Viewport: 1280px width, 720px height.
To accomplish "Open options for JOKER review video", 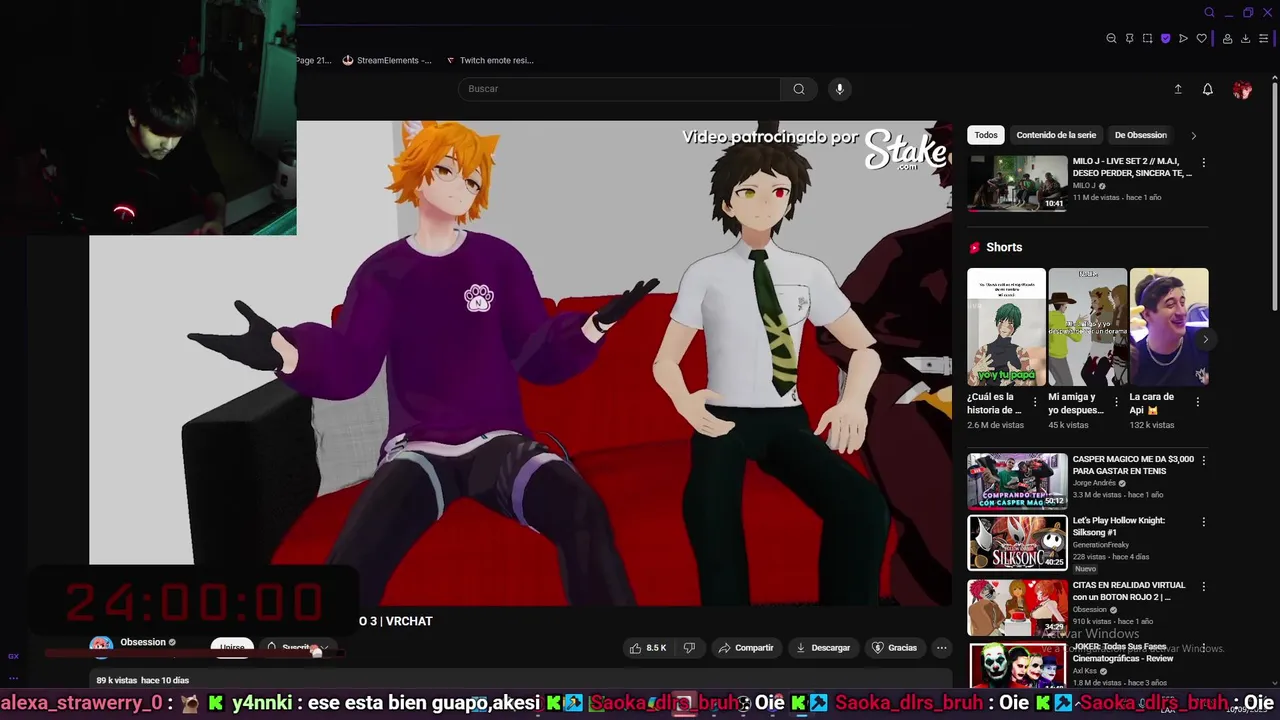I will pyautogui.click(x=1203, y=648).
